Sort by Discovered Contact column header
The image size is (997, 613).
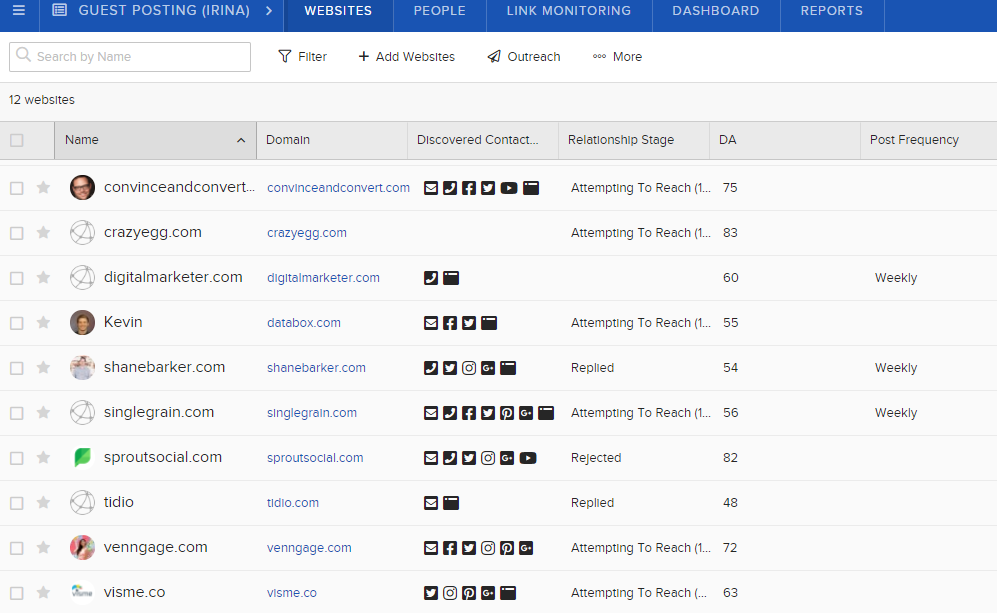pyautogui.click(x=478, y=140)
